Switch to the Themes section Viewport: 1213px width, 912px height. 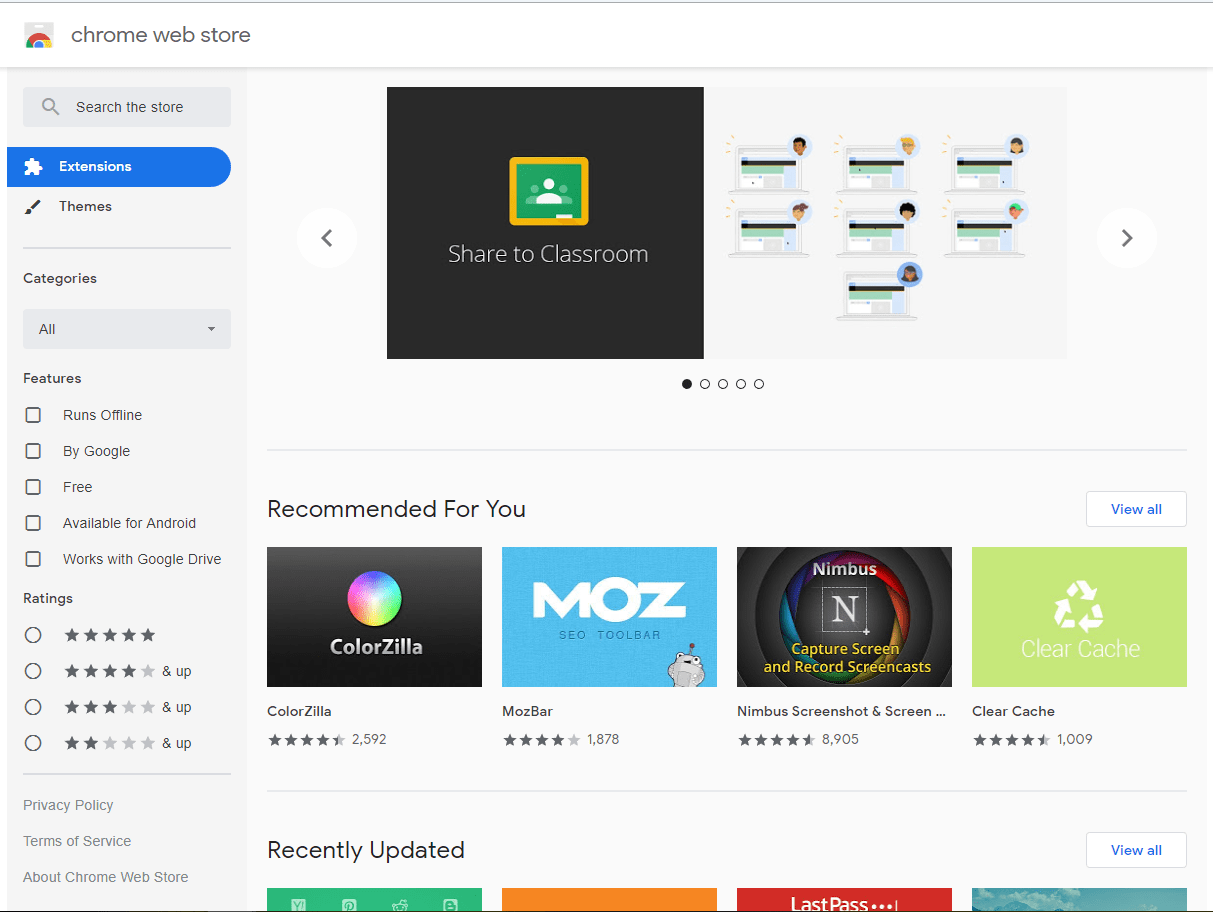click(x=119, y=207)
